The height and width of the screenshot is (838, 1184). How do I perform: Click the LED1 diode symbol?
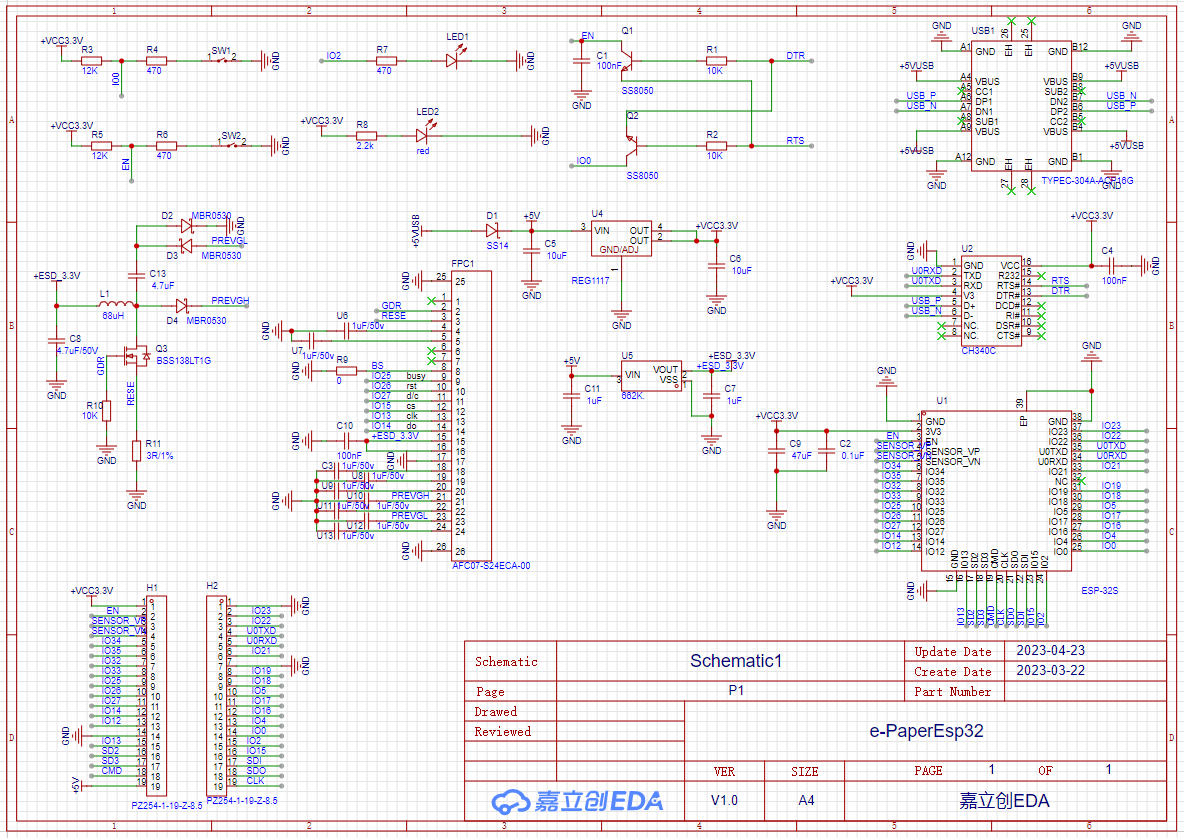tap(452, 61)
